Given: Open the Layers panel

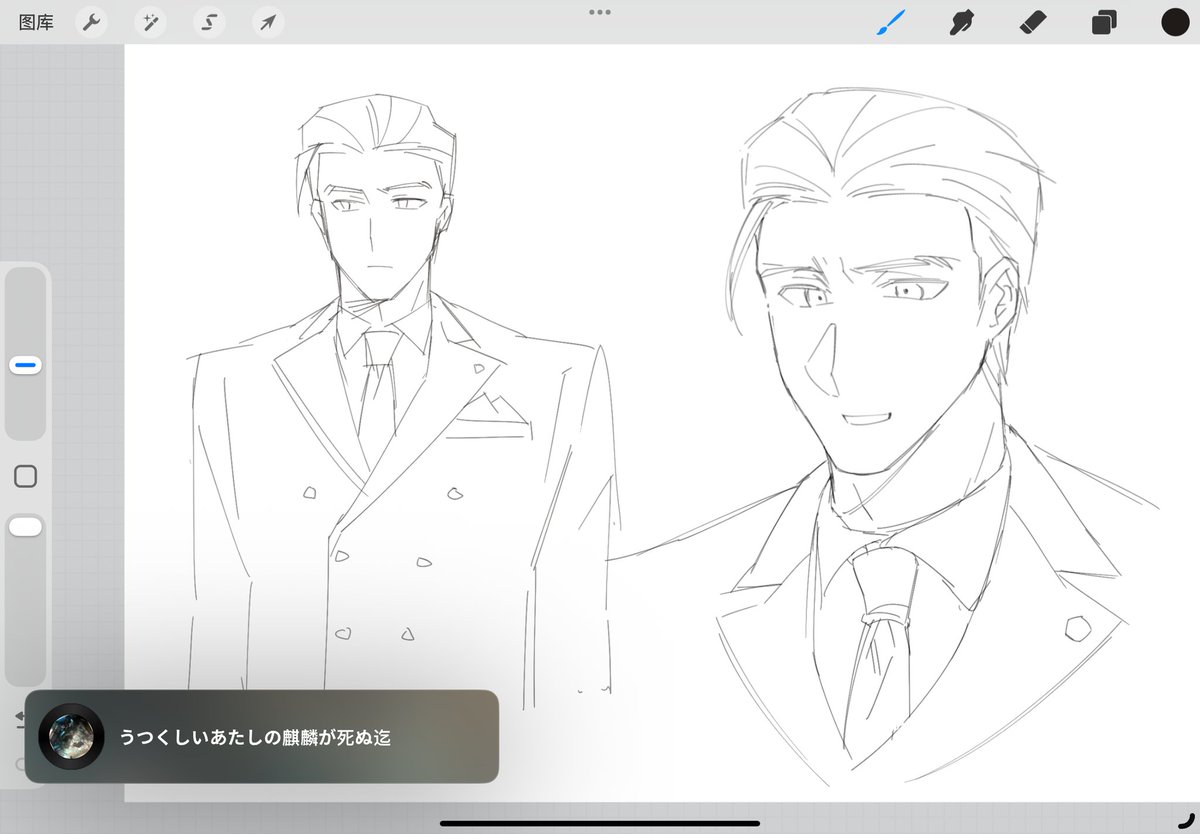Looking at the screenshot, I should pos(1104,22).
